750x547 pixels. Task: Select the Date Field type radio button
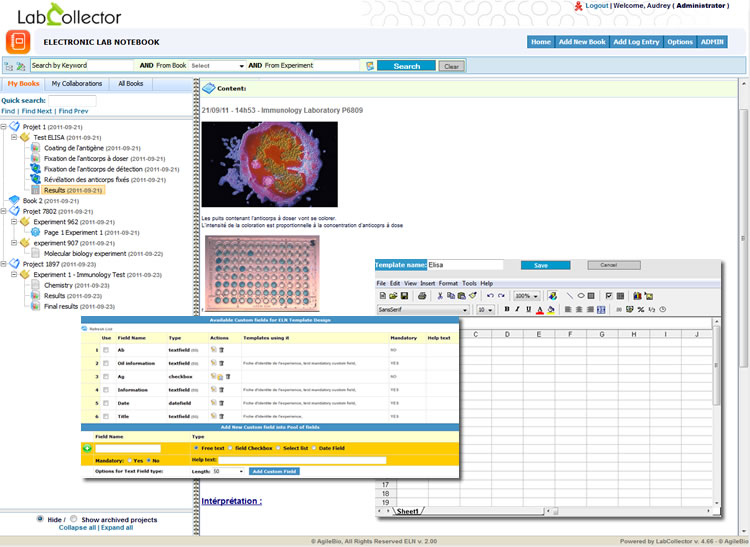(314, 448)
